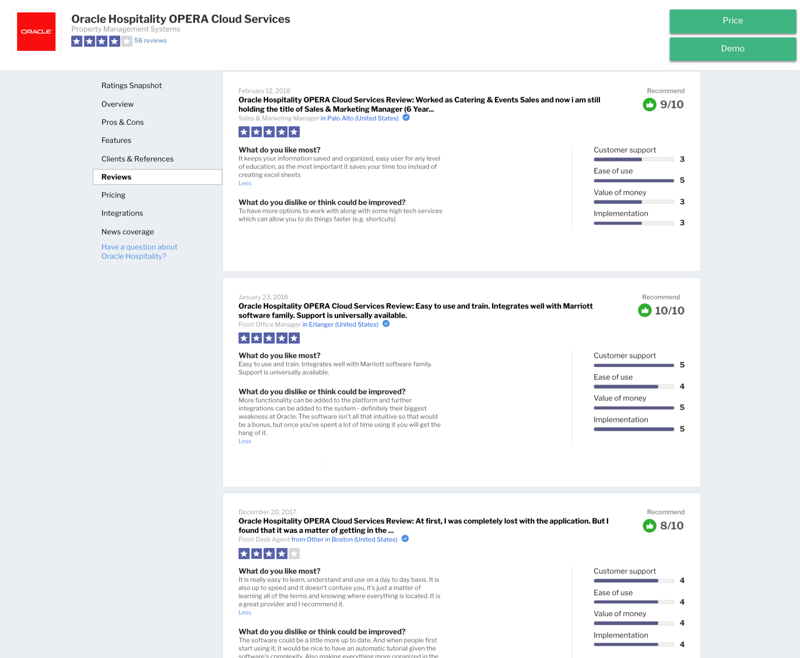The width and height of the screenshot is (800, 658).
Task: Click the 'January 23, 2018' date
Action: click(263, 297)
